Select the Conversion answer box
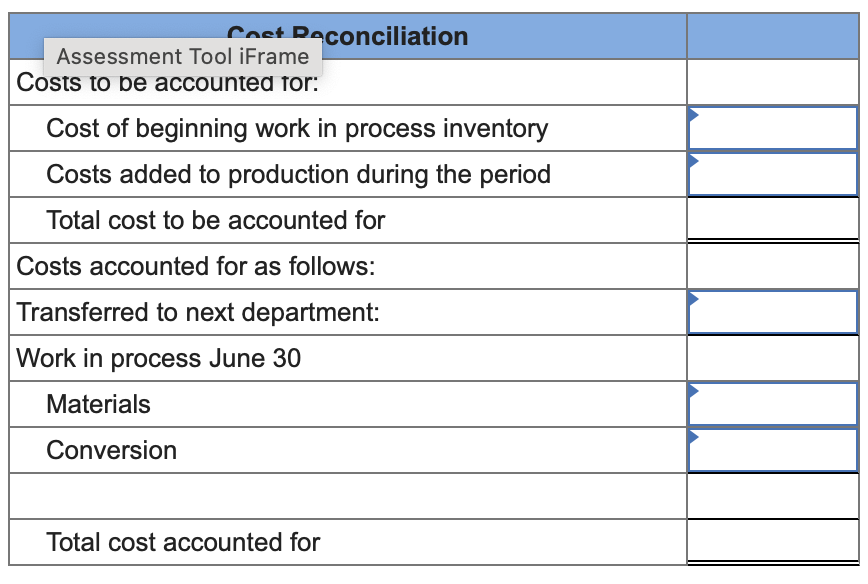This screenshot has width=868, height=584. [775, 450]
